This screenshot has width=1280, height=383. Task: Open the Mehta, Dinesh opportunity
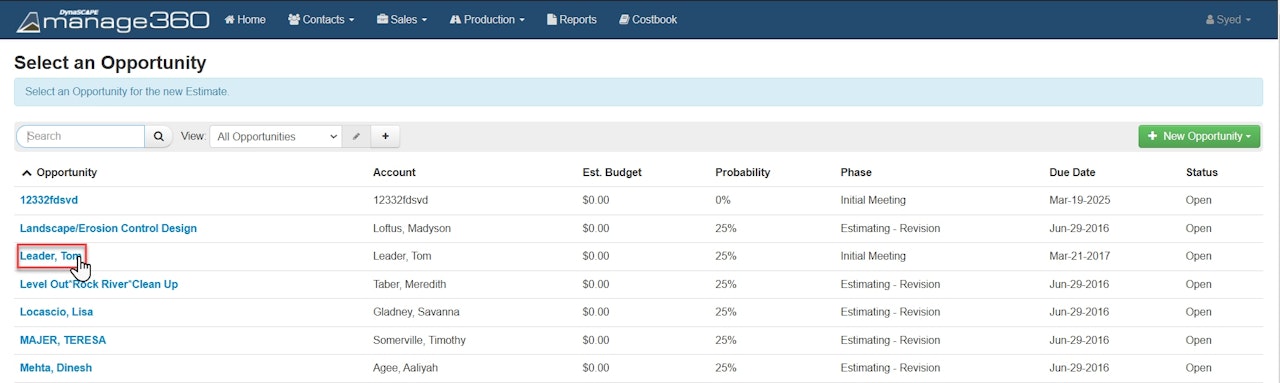[x=56, y=368]
